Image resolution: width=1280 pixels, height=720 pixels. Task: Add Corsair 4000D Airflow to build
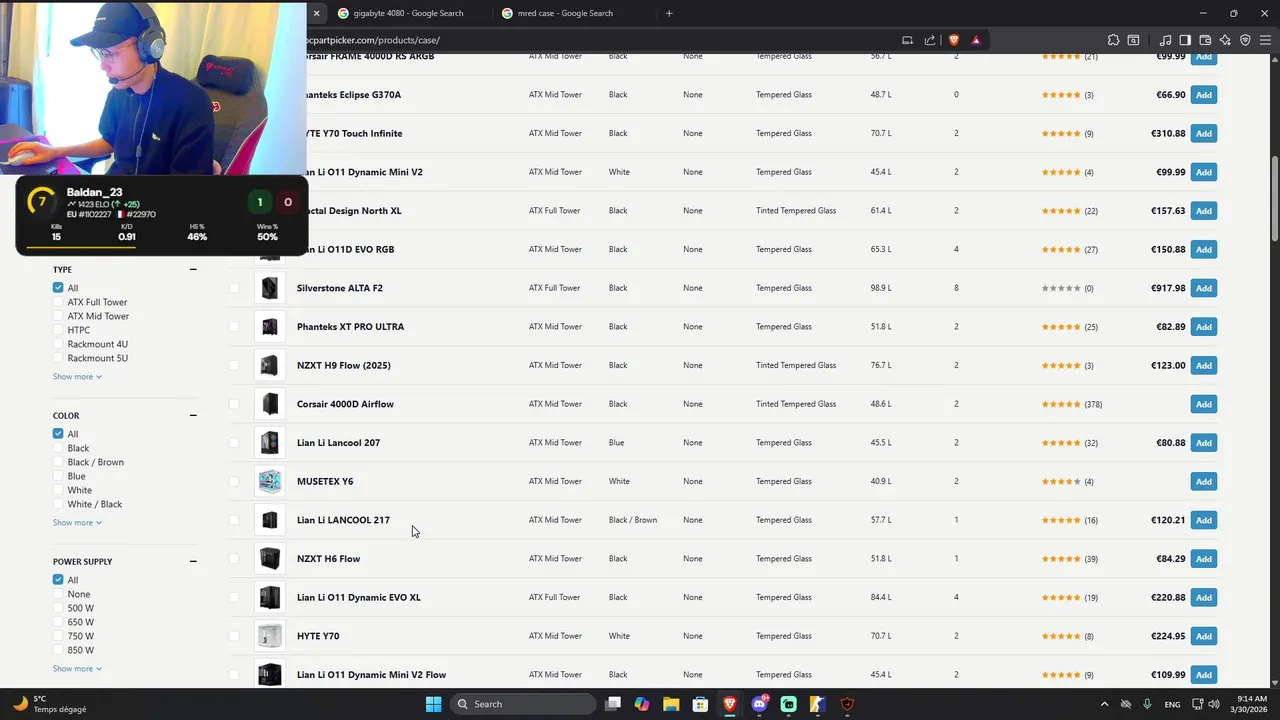(1204, 404)
